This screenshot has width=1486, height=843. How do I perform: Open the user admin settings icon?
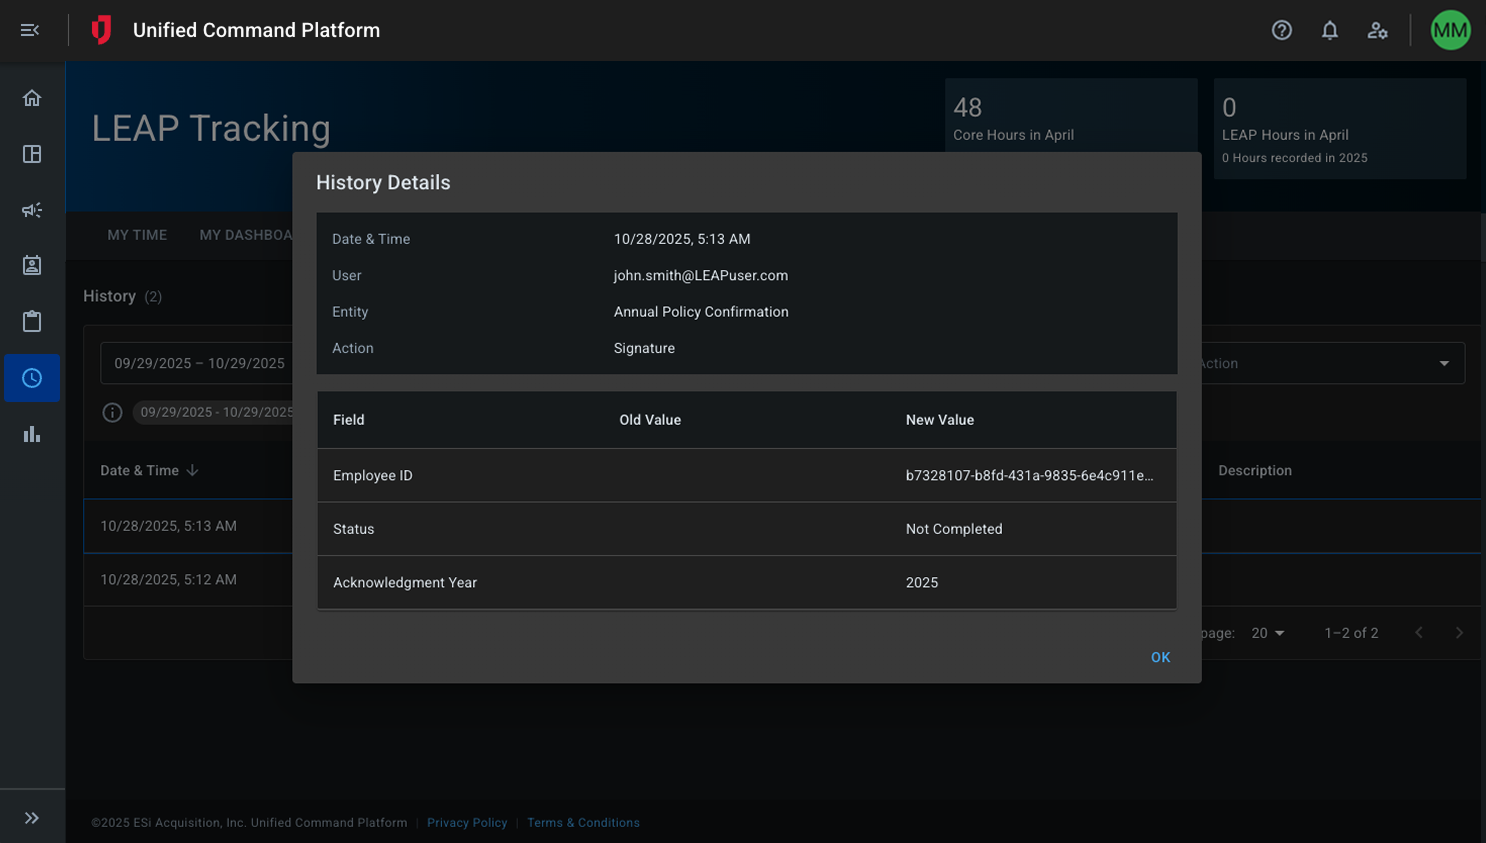(x=1377, y=30)
